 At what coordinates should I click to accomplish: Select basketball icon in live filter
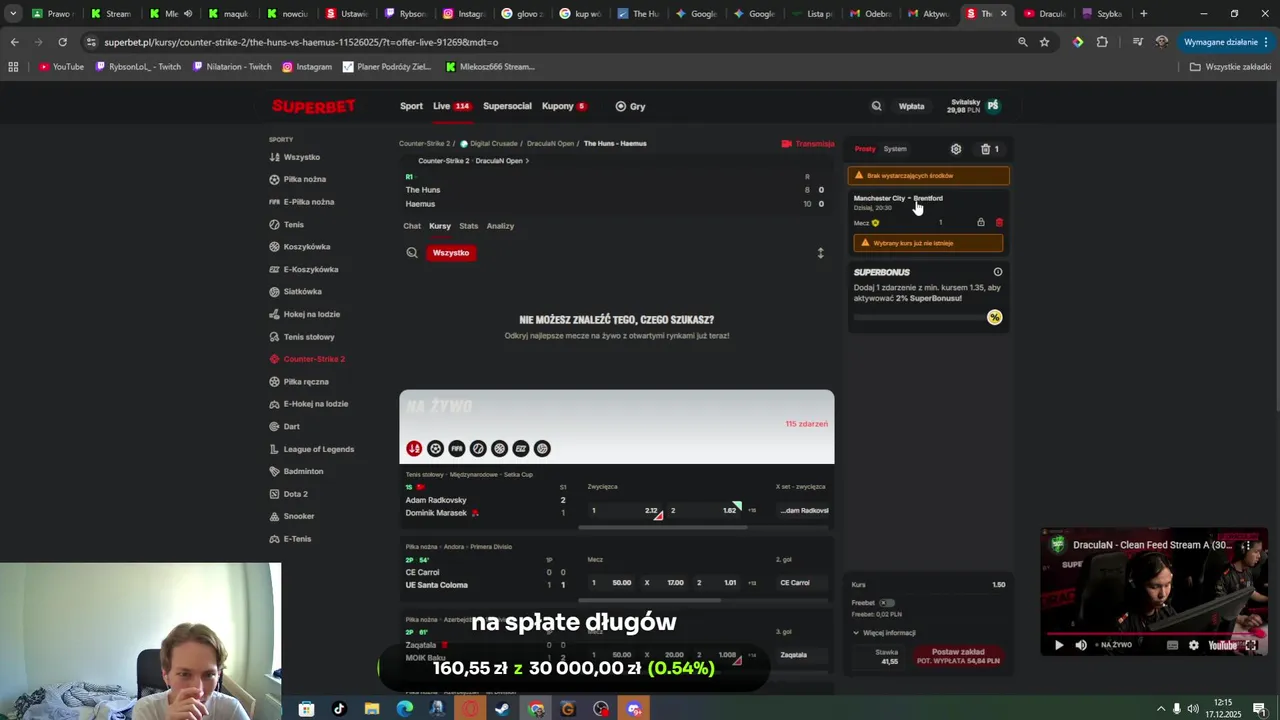click(499, 448)
